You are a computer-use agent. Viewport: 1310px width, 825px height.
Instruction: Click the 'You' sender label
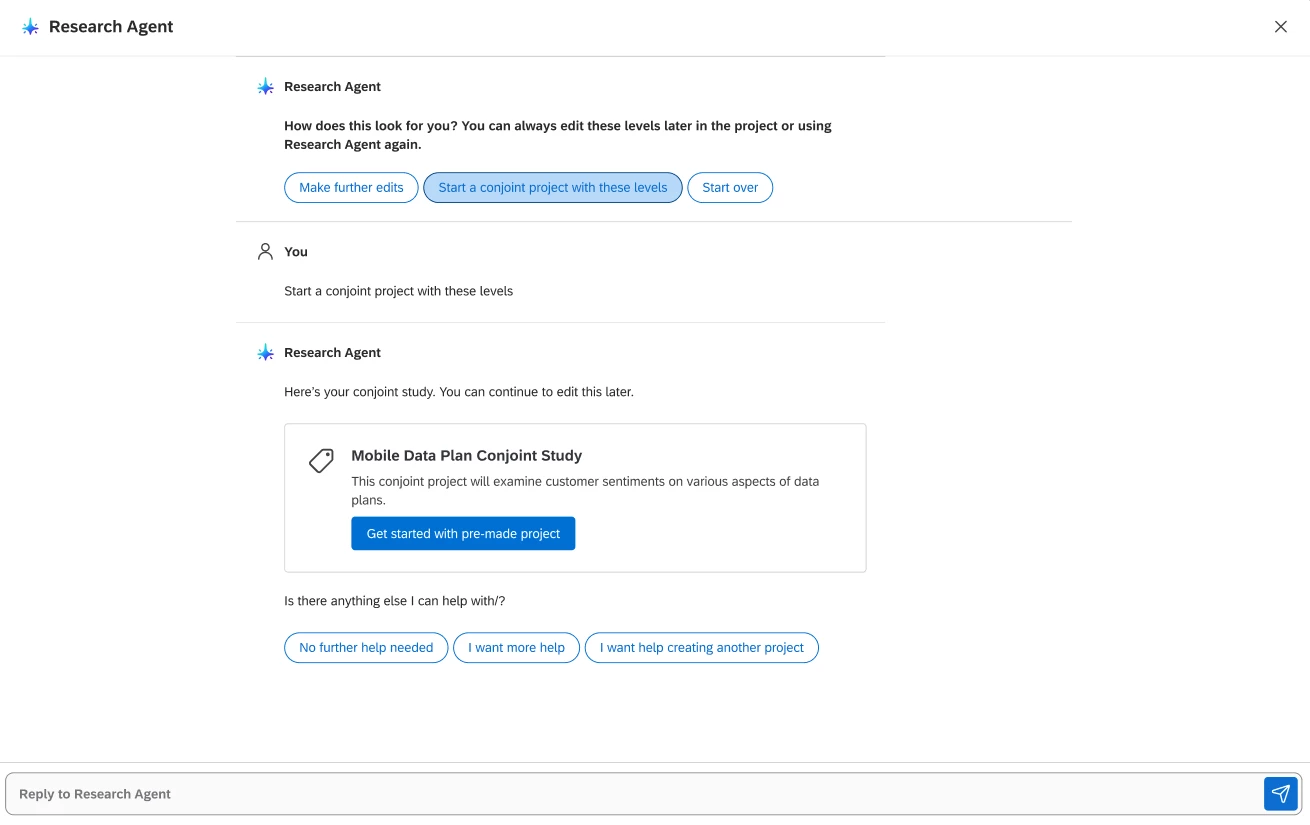[296, 252]
